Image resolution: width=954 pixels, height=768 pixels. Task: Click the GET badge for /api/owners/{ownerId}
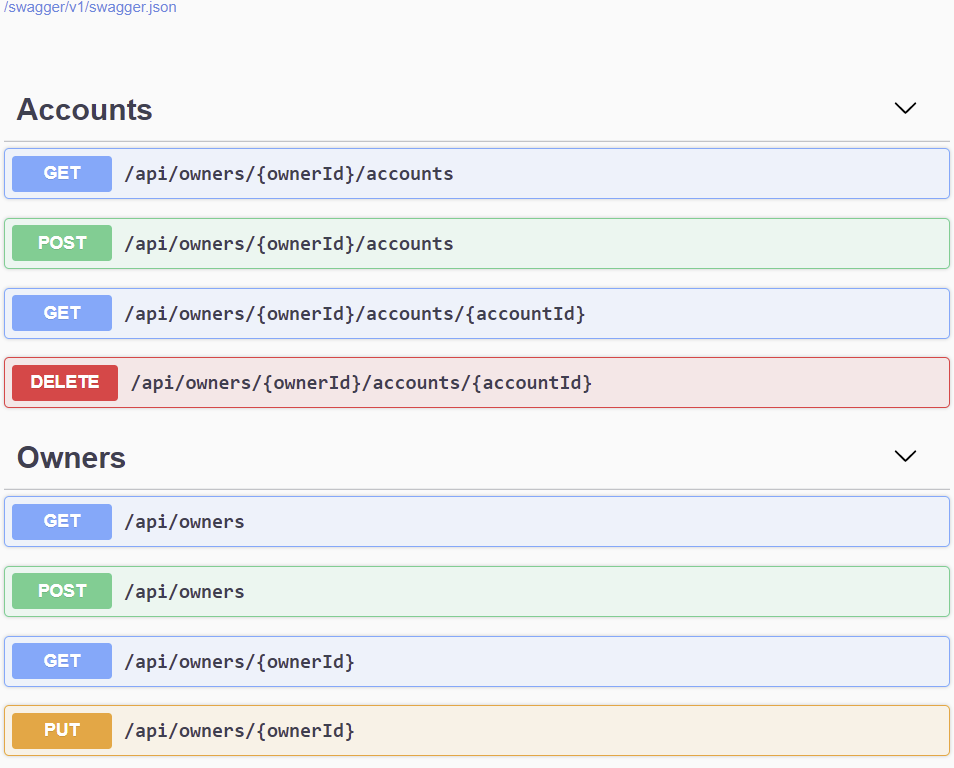tap(62, 661)
